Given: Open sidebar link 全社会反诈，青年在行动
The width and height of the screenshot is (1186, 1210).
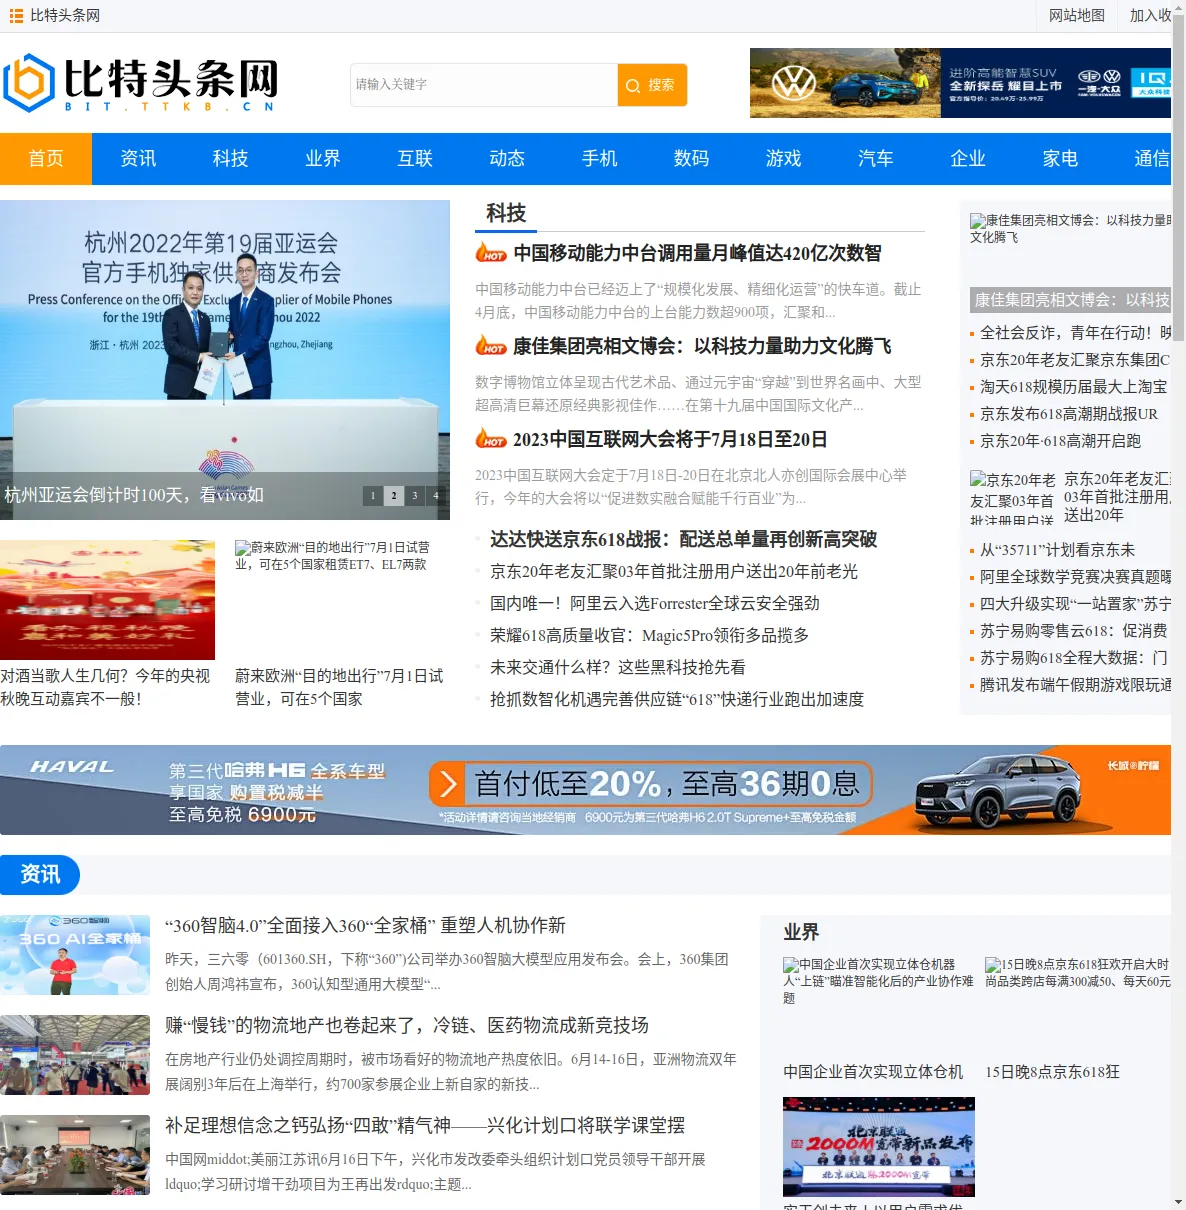Looking at the screenshot, I should pyautogui.click(x=1075, y=332).
